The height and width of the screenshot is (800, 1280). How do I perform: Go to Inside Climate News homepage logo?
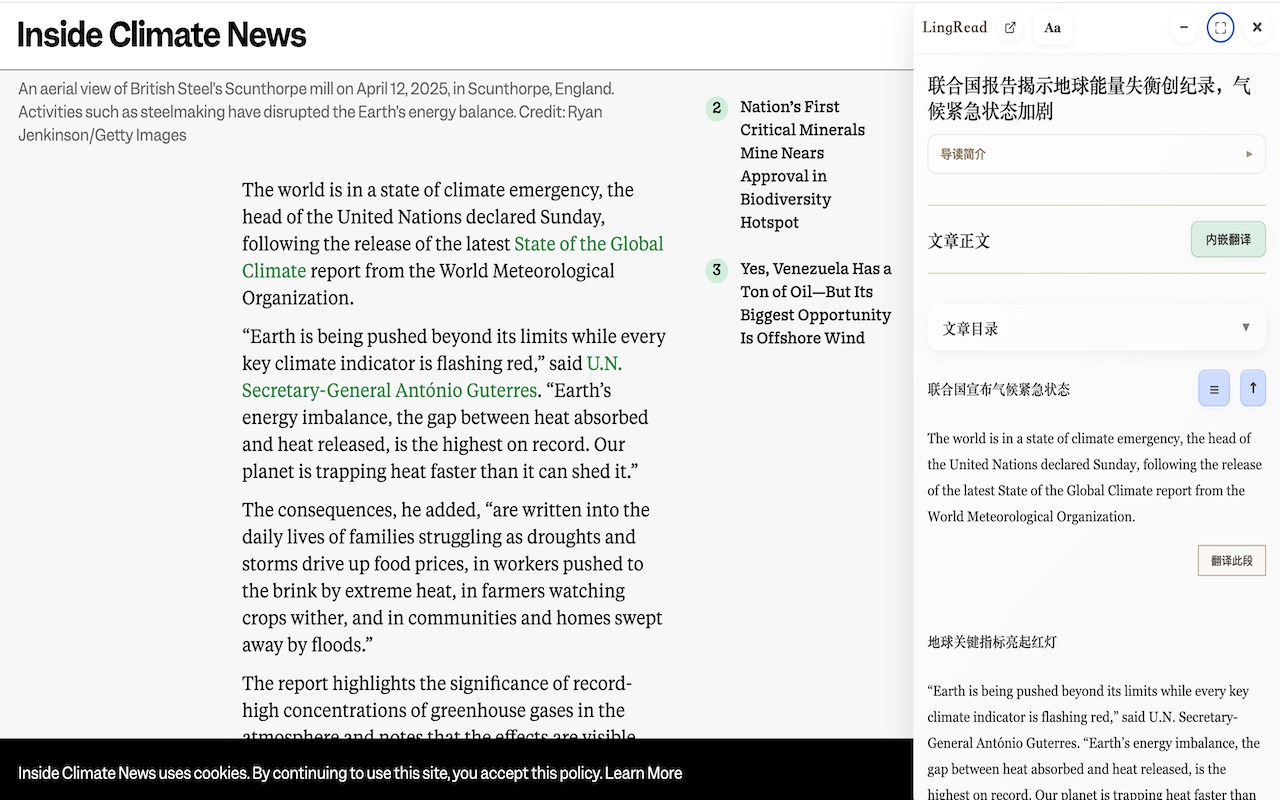162,35
